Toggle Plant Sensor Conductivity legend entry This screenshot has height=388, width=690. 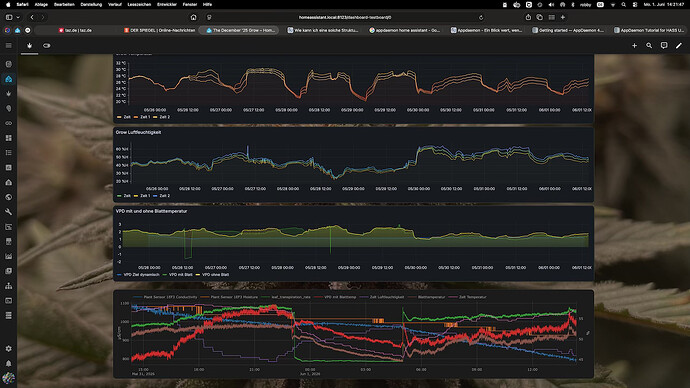coord(166,297)
